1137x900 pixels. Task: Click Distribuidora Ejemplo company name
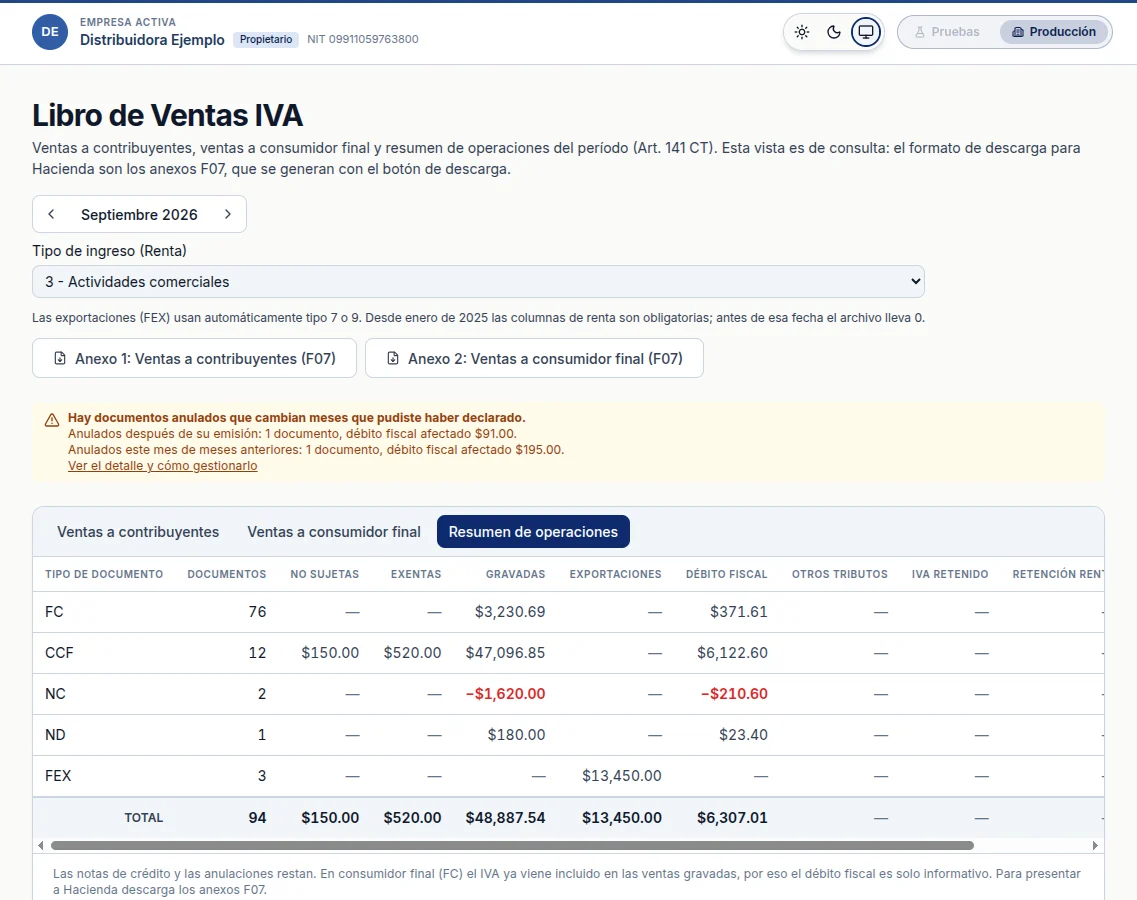coord(152,40)
